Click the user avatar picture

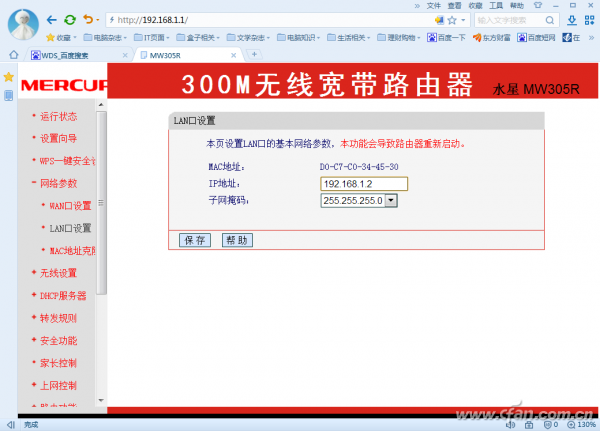23,24
